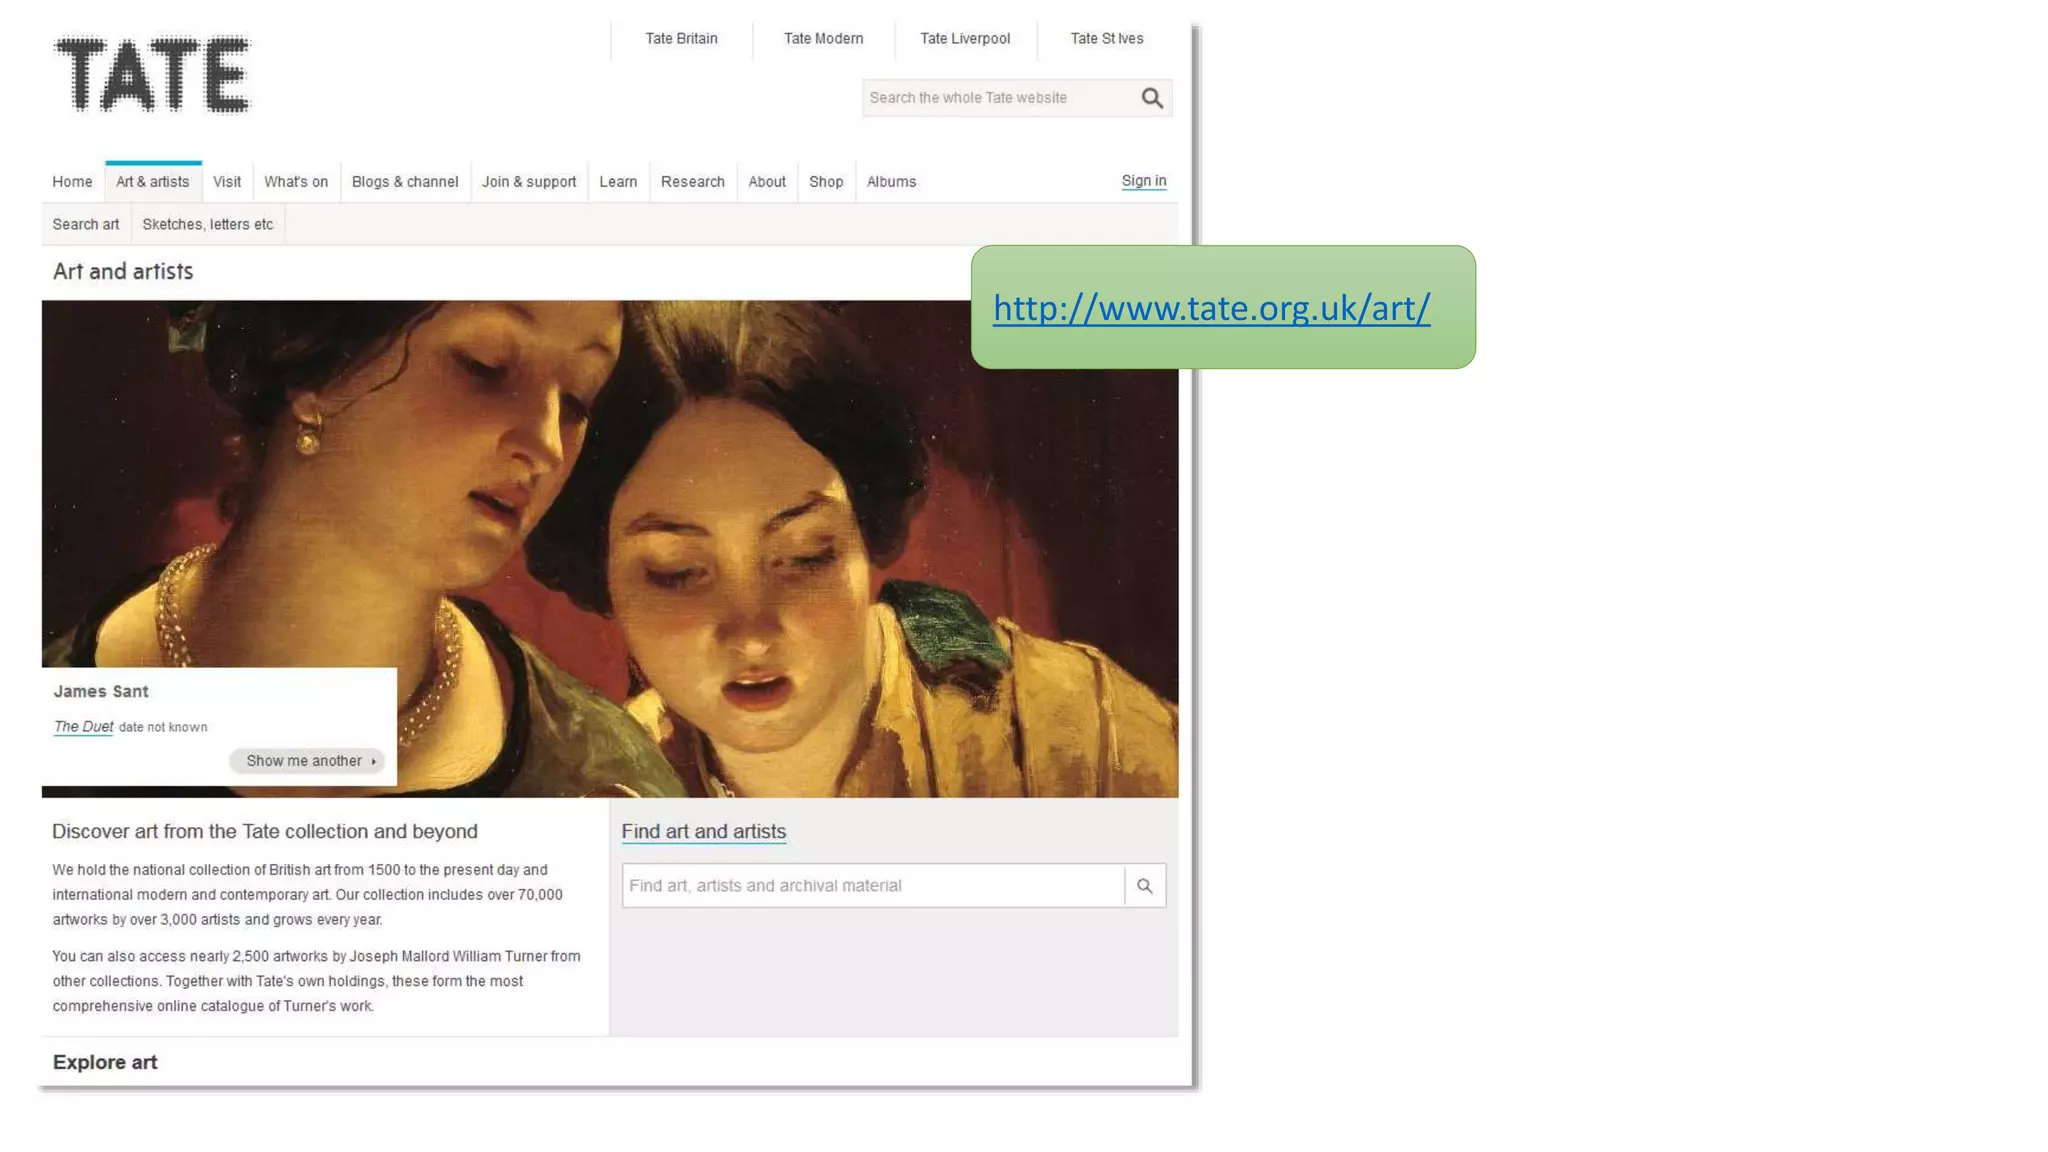Go to the Home menu item
Screen dimensions: 2048x1152
point(72,182)
